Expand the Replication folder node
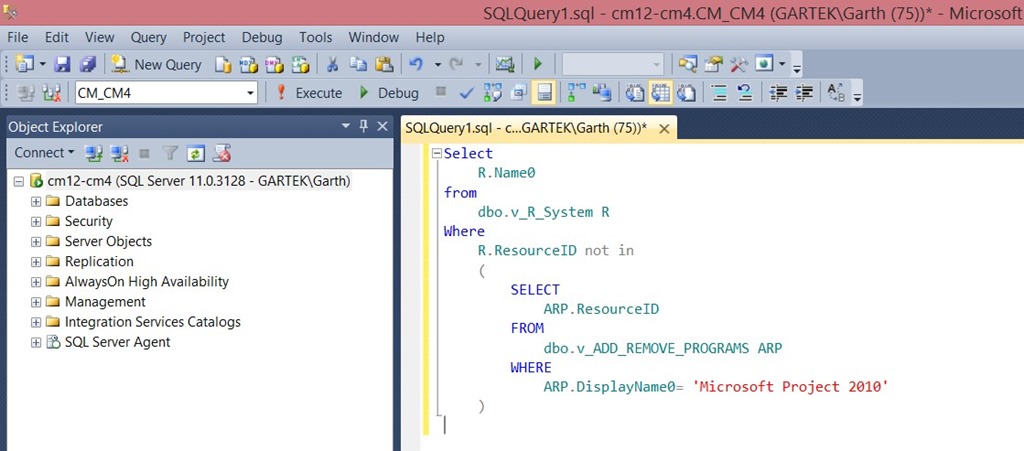The height and width of the screenshot is (451, 1024). tap(36, 262)
